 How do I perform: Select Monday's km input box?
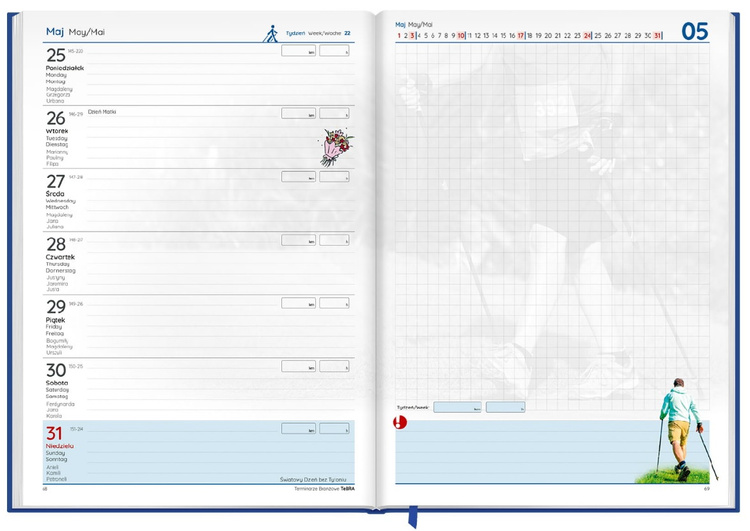tap(298, 51)
